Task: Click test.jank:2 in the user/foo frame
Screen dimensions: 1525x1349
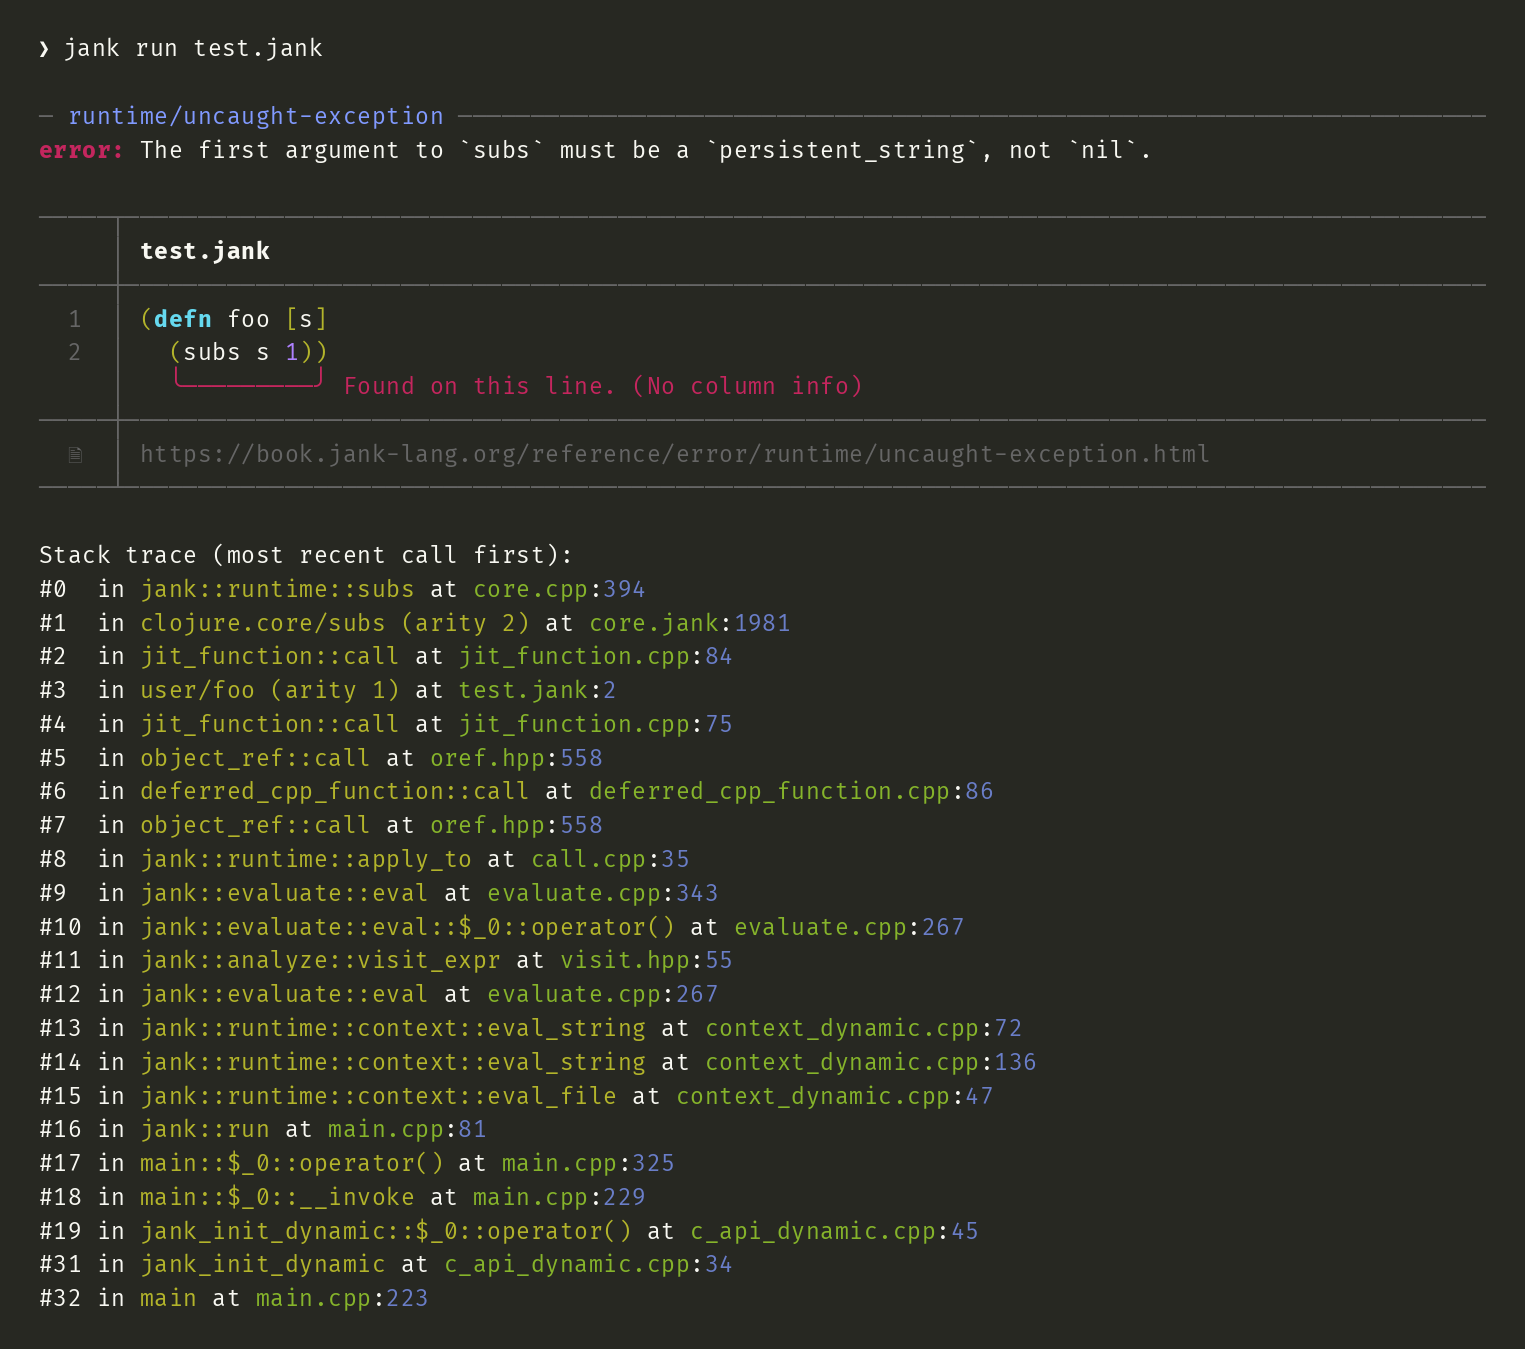Action: (x=538, y=690)
